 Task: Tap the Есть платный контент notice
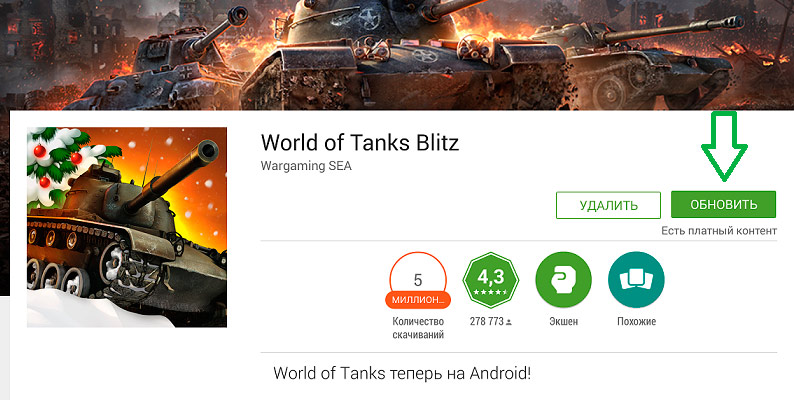719,231
